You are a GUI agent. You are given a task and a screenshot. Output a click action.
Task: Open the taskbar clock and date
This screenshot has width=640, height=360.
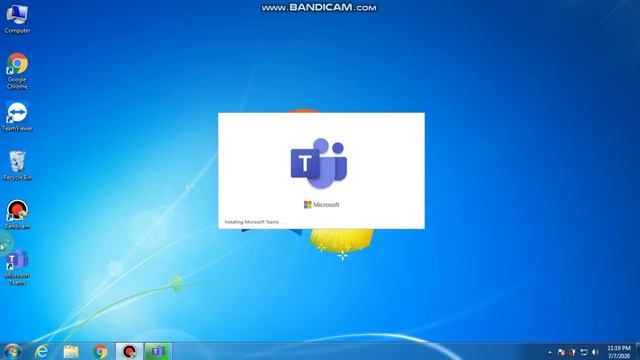point(619,352)
